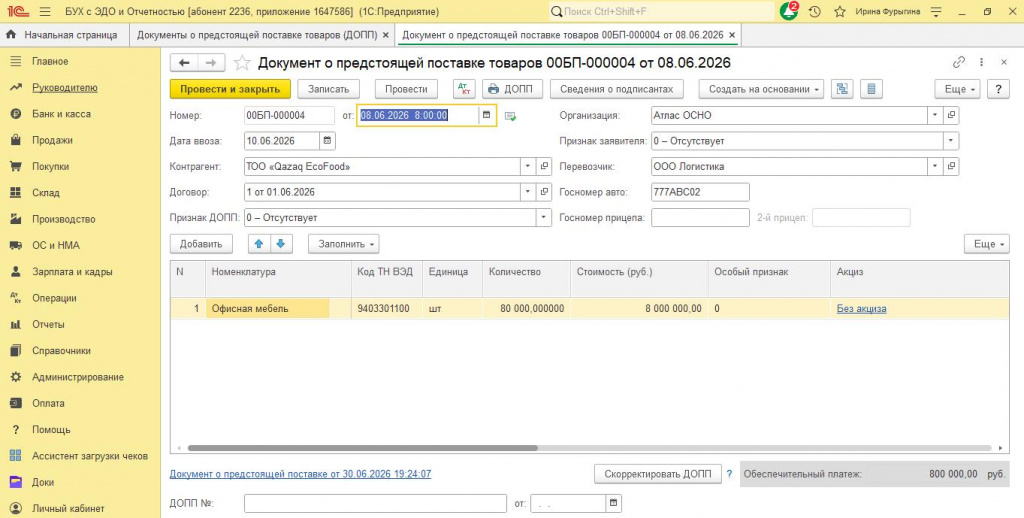Print the ДОПП form
Screen dimensions: 1024x518
512,89
